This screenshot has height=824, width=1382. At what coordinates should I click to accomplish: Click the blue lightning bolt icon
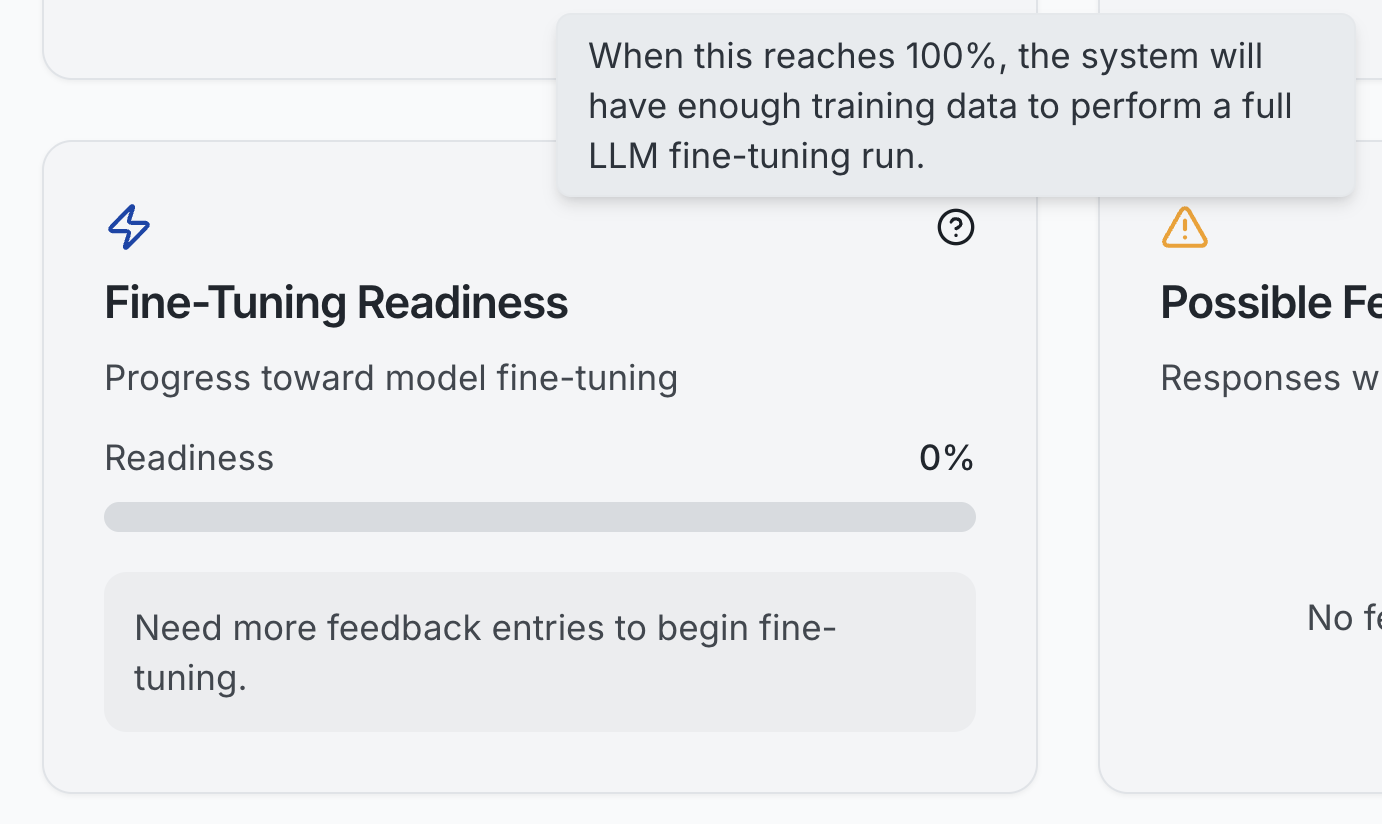[129, 227]
